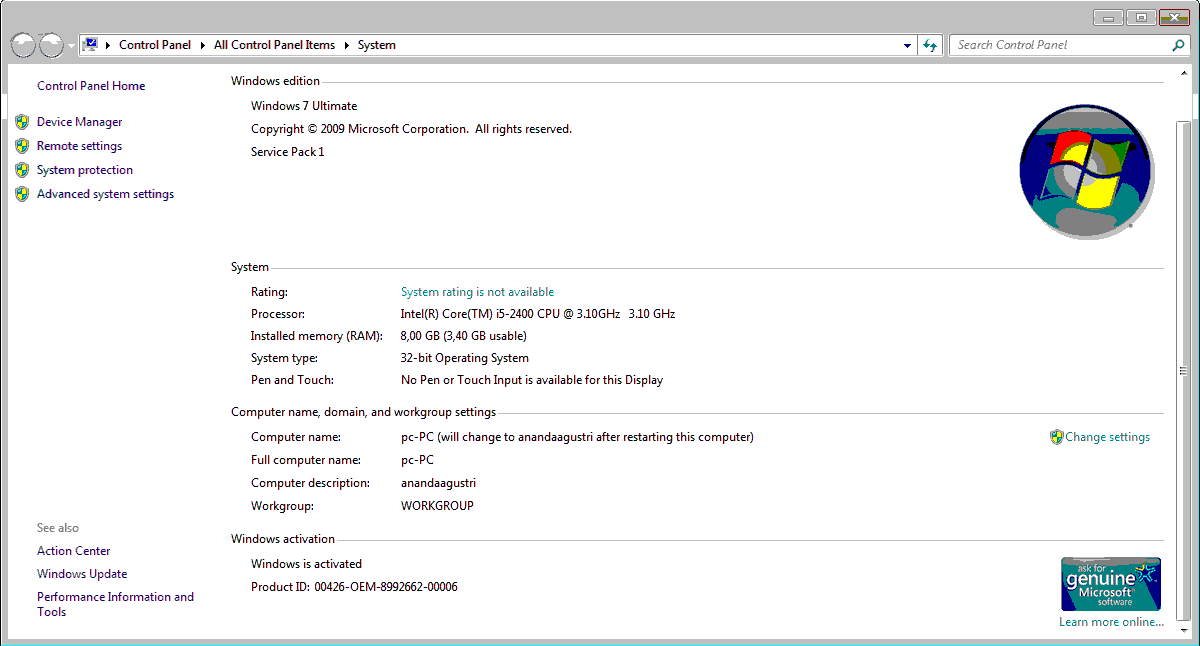This screenshot has height=646, width=1200.
Task: Click the Remote settings shield icon
Action: (x=22, y=146)
